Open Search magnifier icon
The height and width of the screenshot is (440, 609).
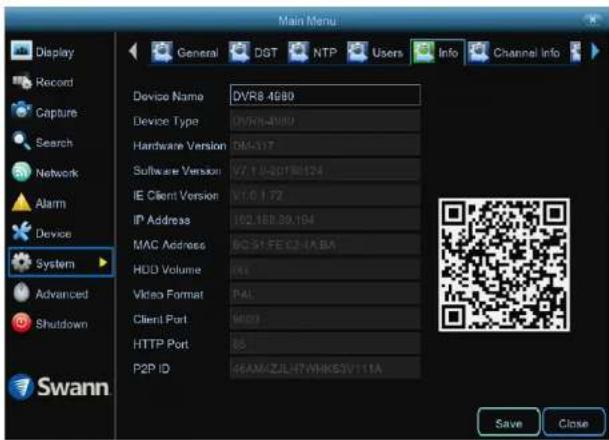tap(21, 141)
